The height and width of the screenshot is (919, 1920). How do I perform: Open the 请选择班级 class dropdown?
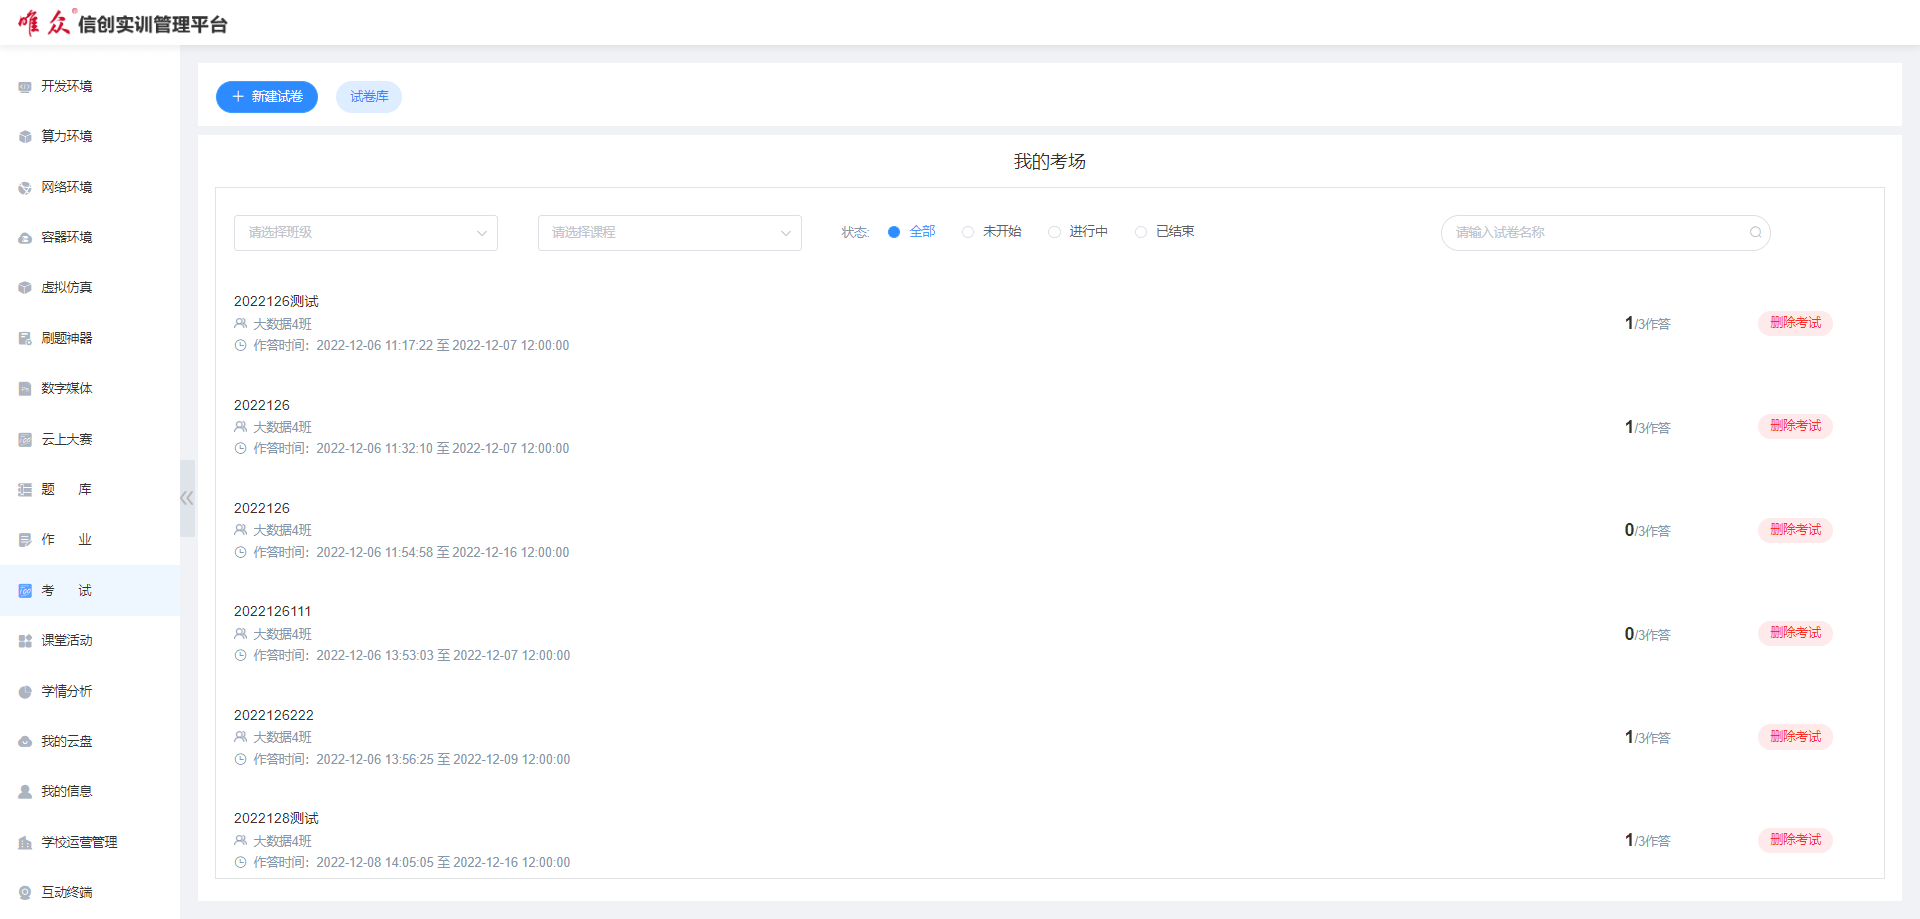click(365, 233)
